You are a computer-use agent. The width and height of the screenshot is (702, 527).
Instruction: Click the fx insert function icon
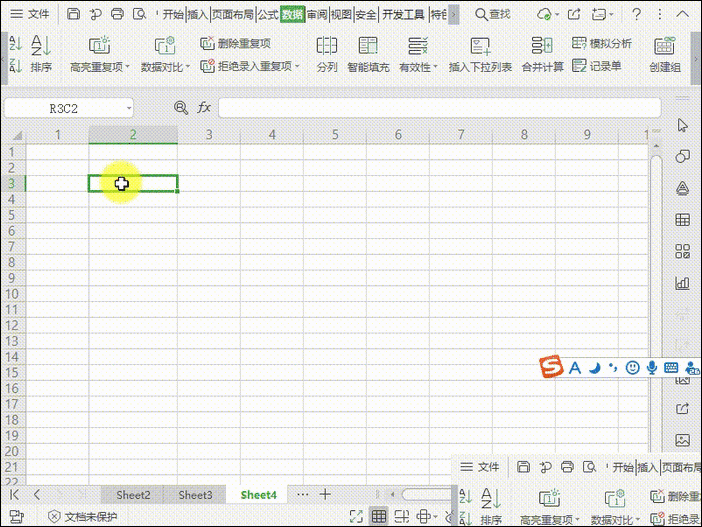(x=204, y=108)
